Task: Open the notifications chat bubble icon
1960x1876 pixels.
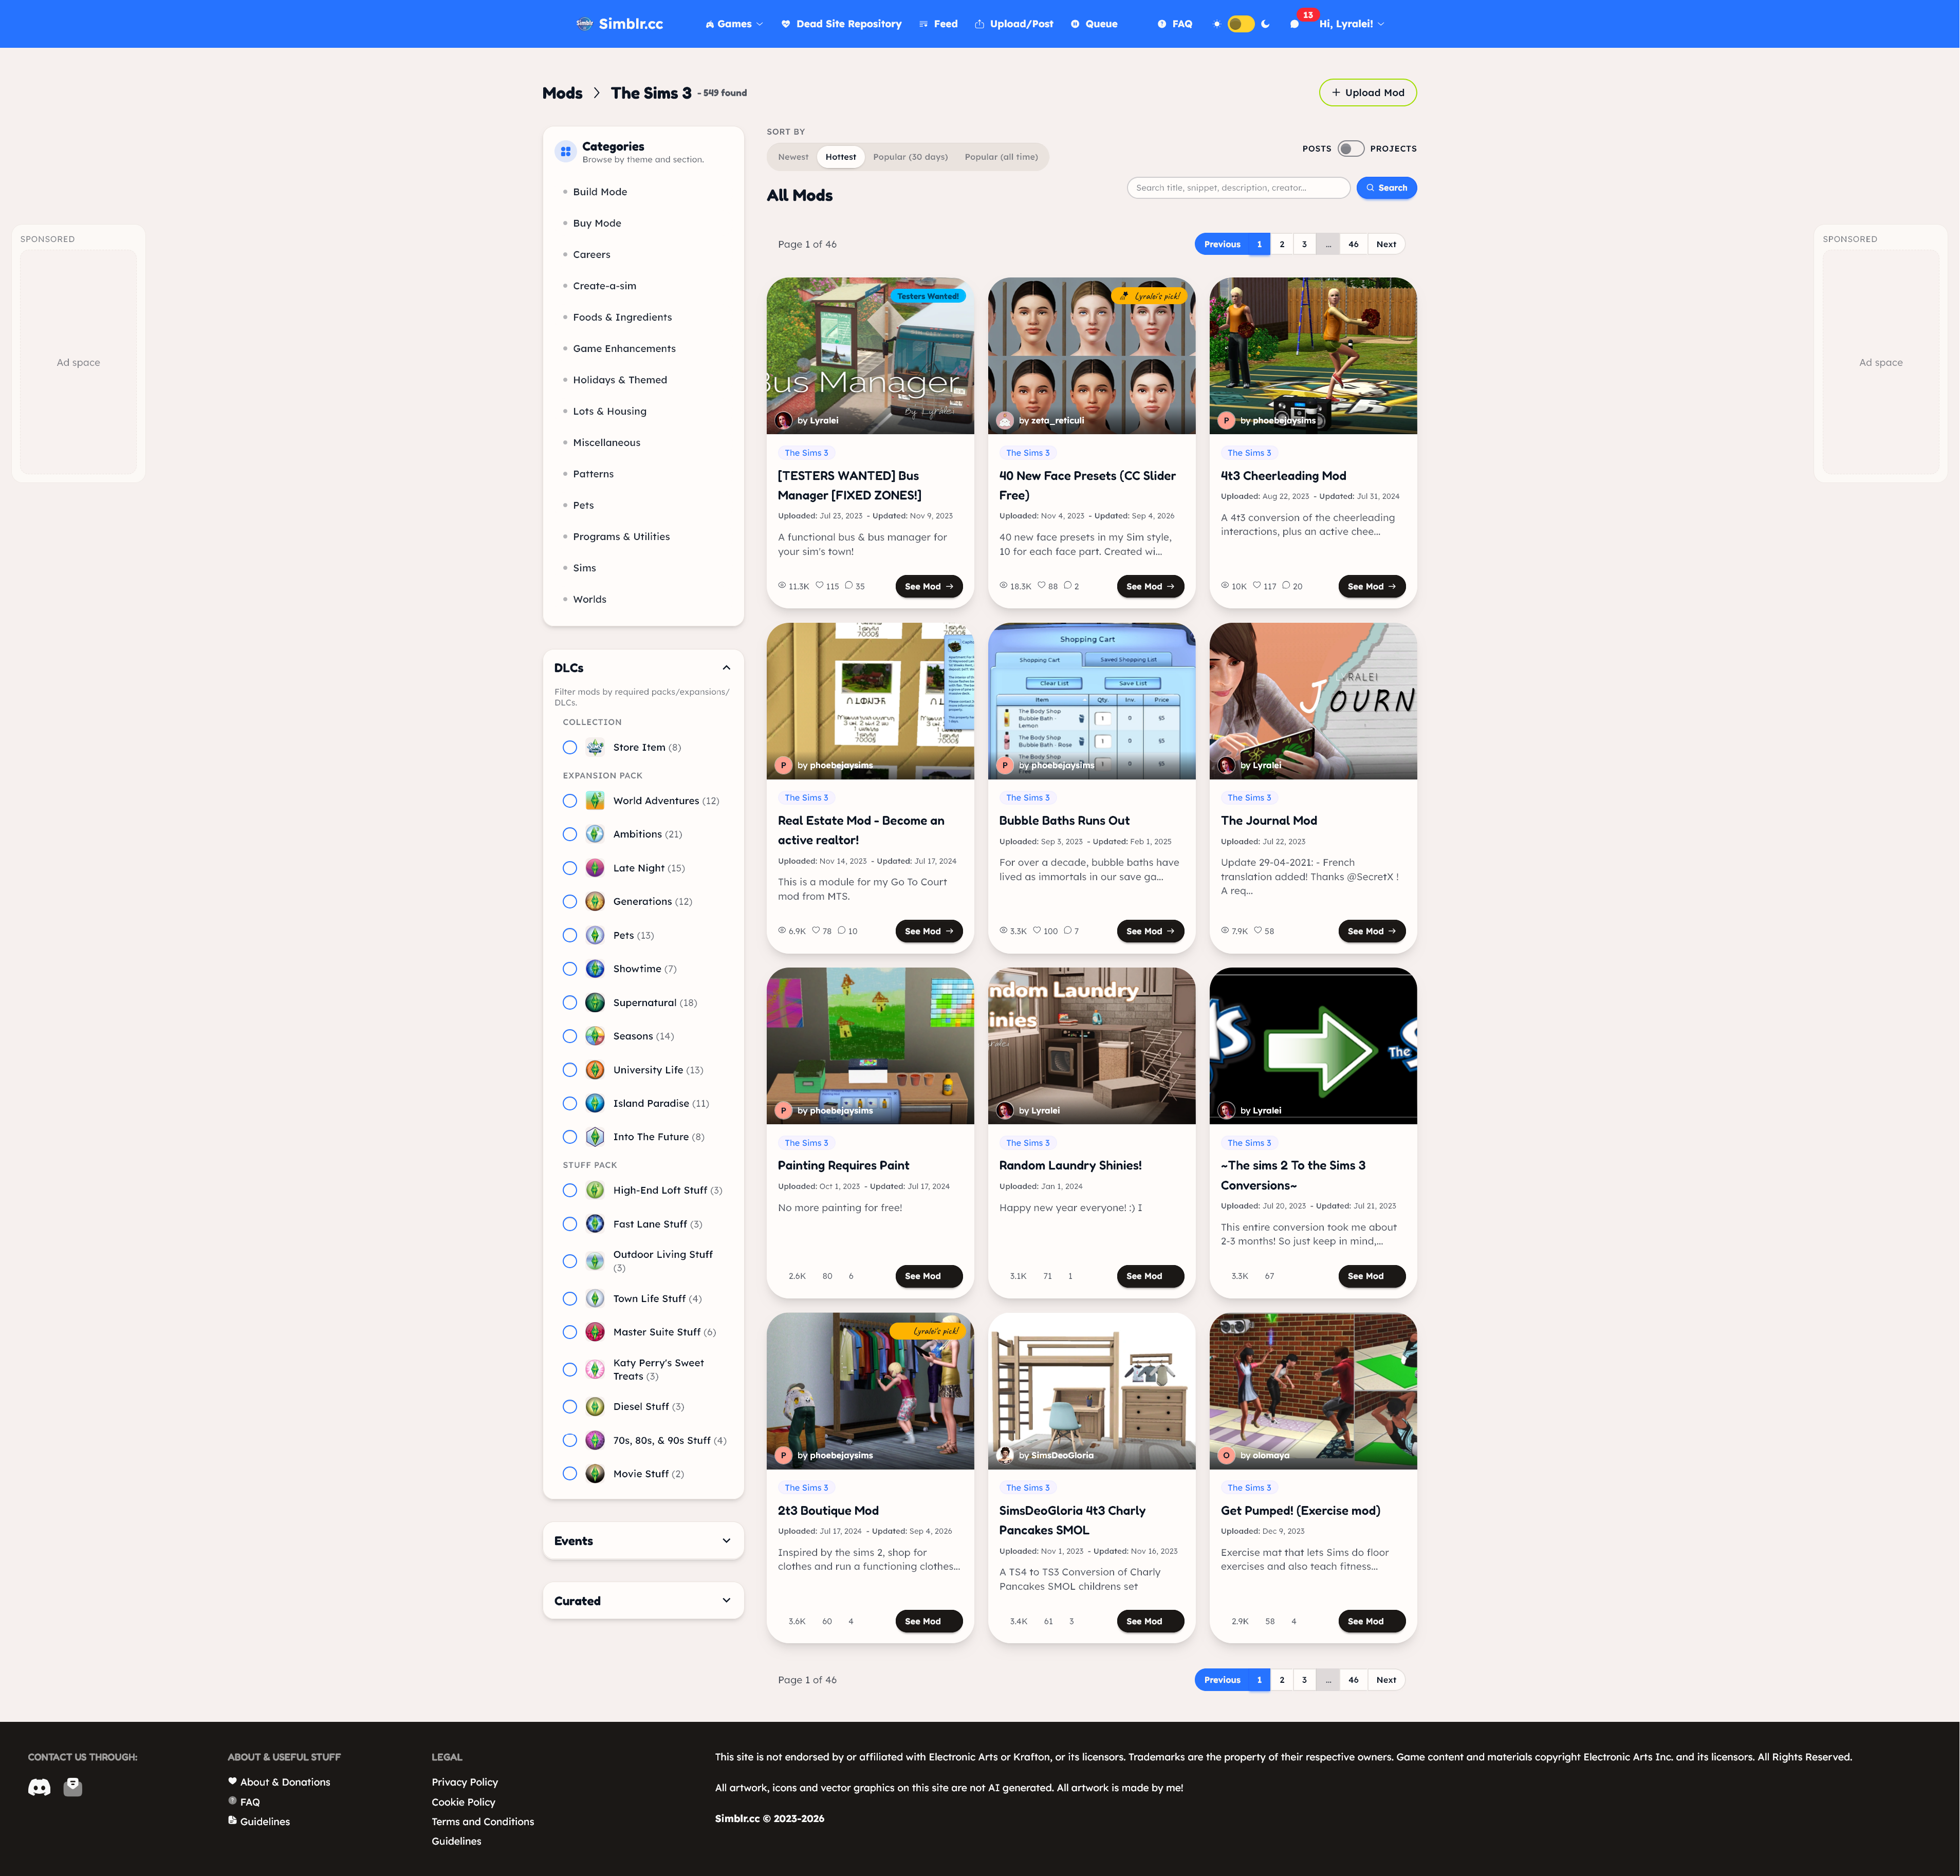Action: pos(1295,24)
